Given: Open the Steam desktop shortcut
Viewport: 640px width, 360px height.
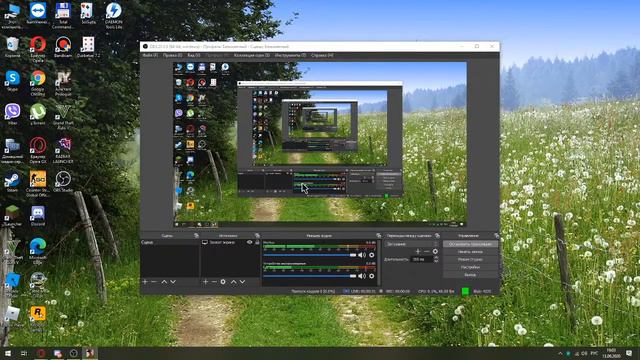Looking at the screenshot, I should [x=12, y=182].
